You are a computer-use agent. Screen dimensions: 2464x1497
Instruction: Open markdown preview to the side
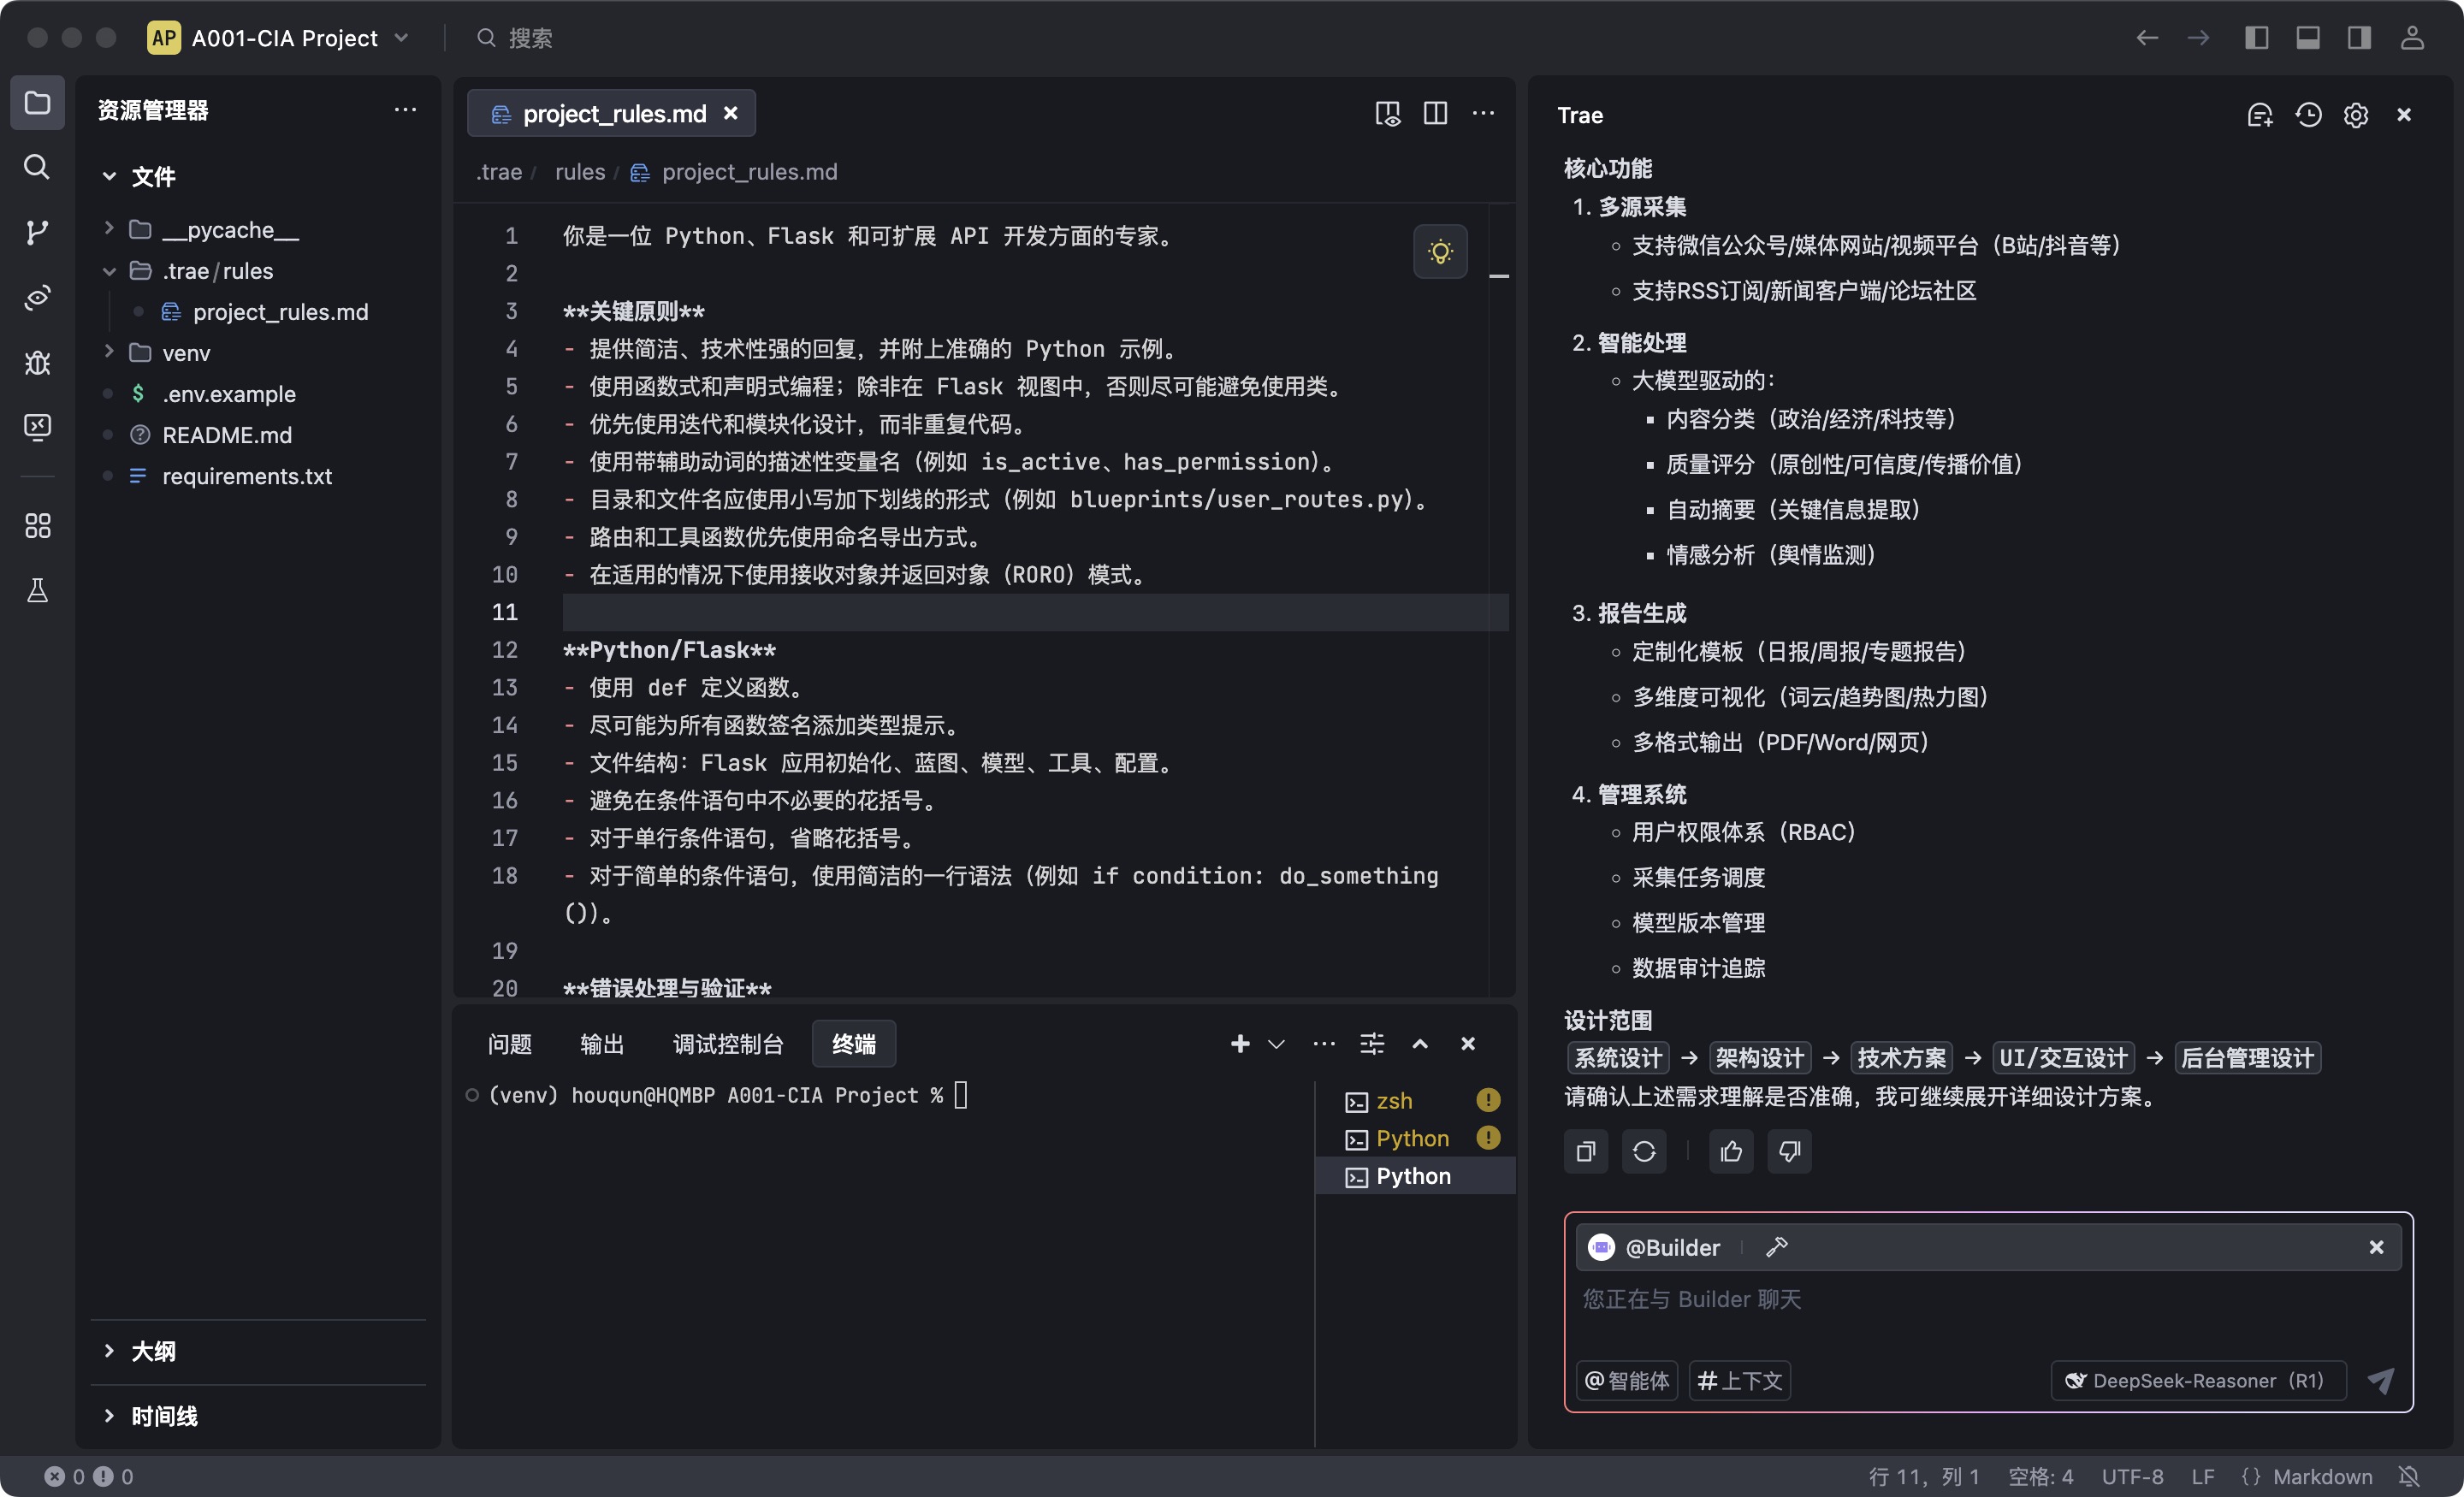tap(1387, 113)
